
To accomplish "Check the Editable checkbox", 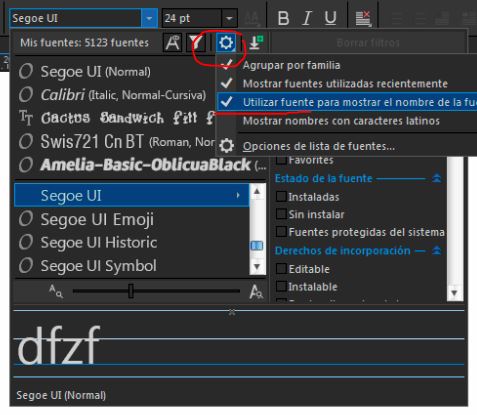I will [281, 269].
